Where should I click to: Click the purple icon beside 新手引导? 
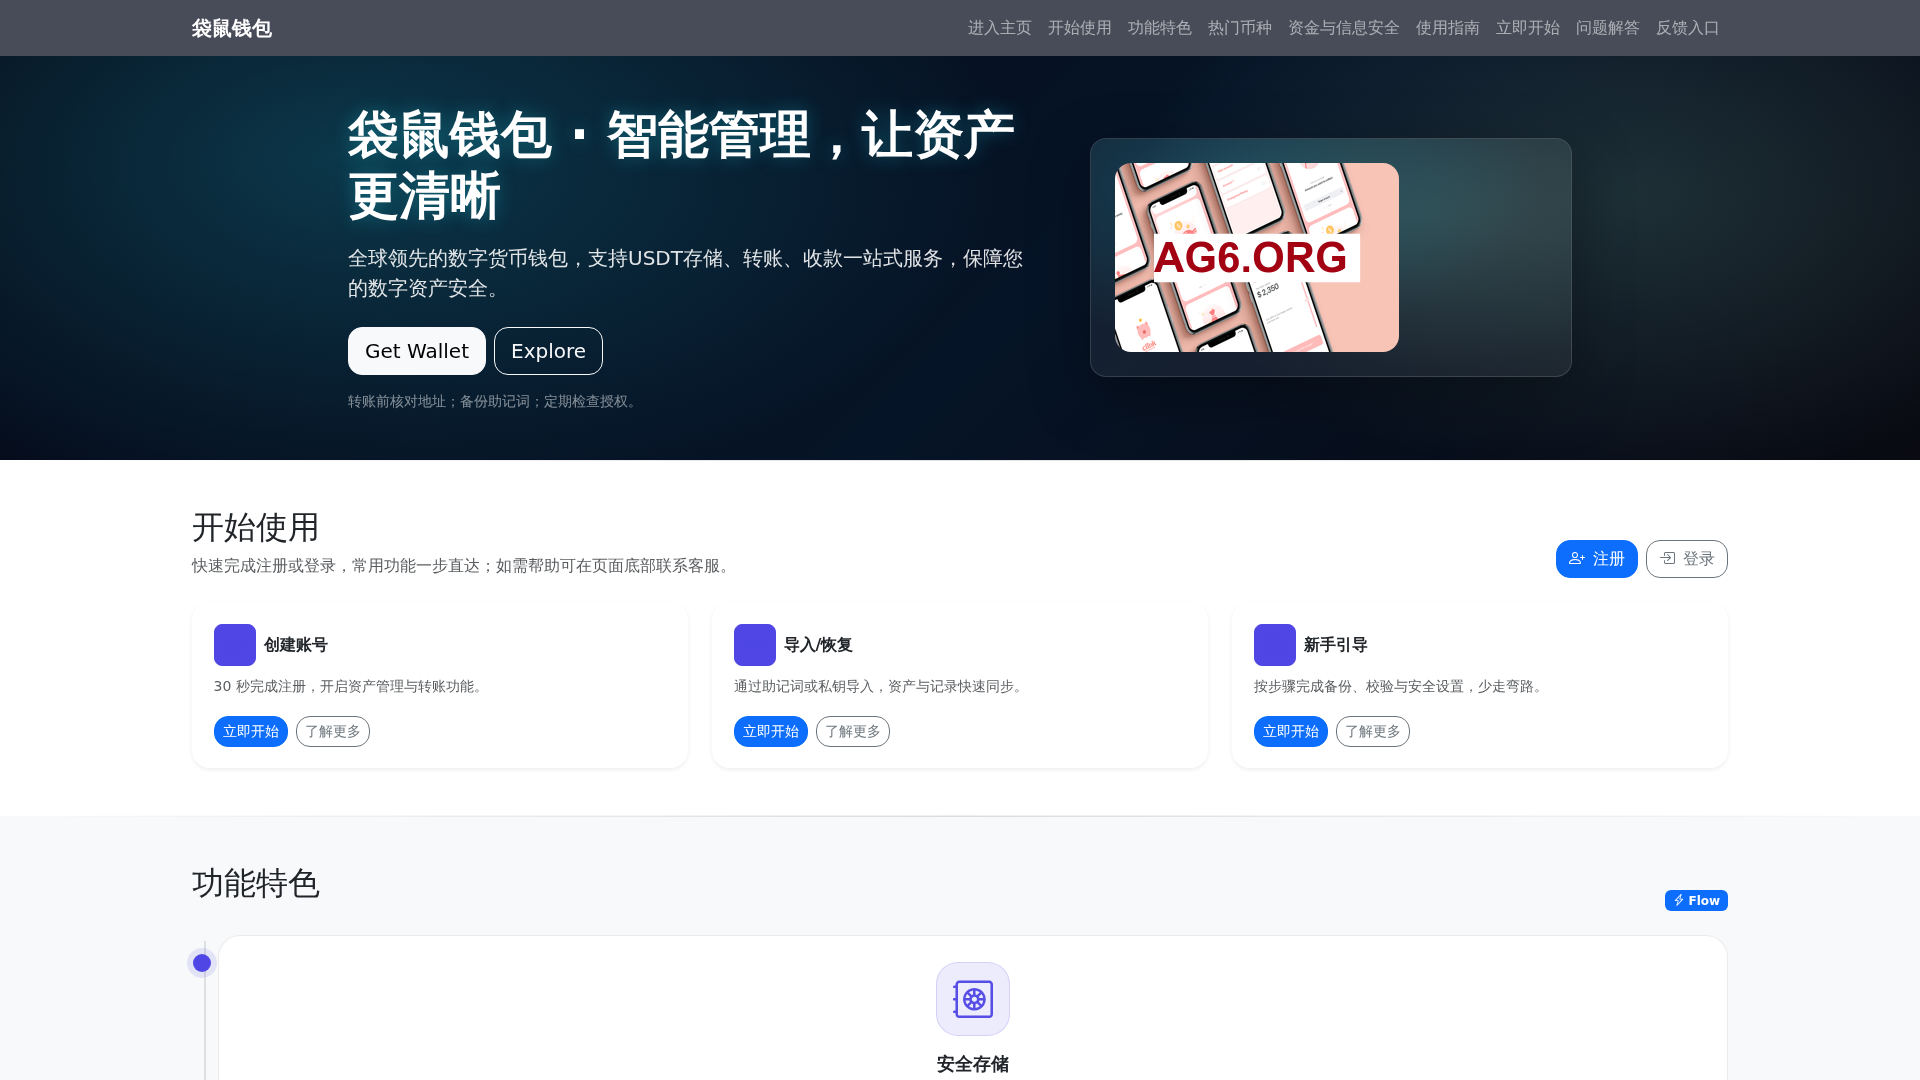(x=1275, y=645)
